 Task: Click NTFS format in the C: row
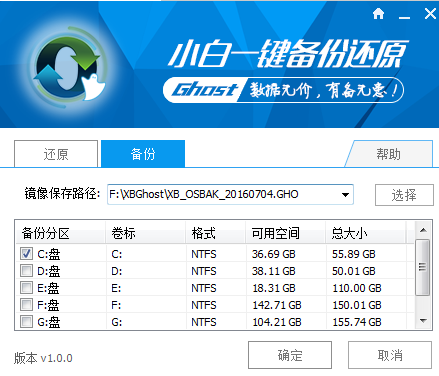(204, 254)
